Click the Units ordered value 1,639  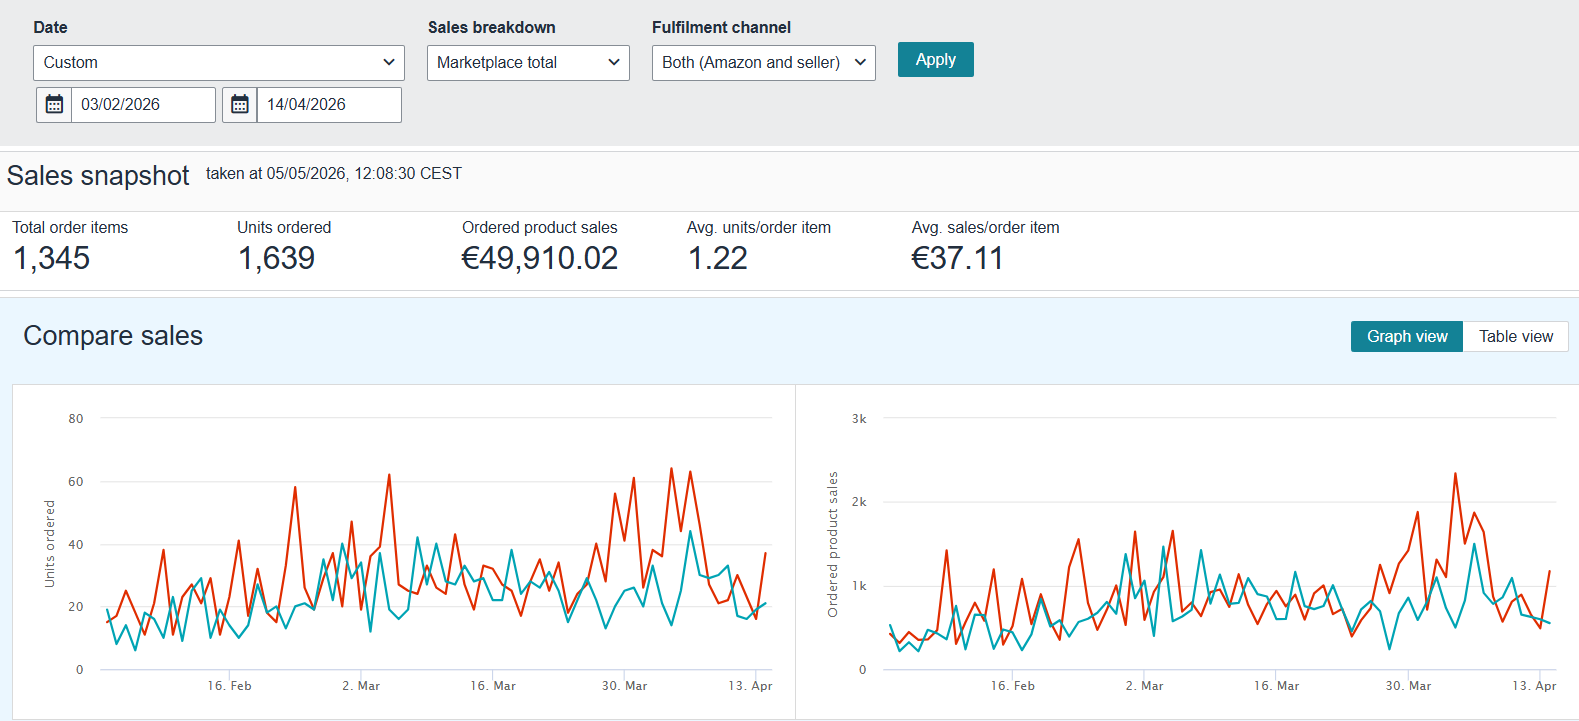[276, 258]
